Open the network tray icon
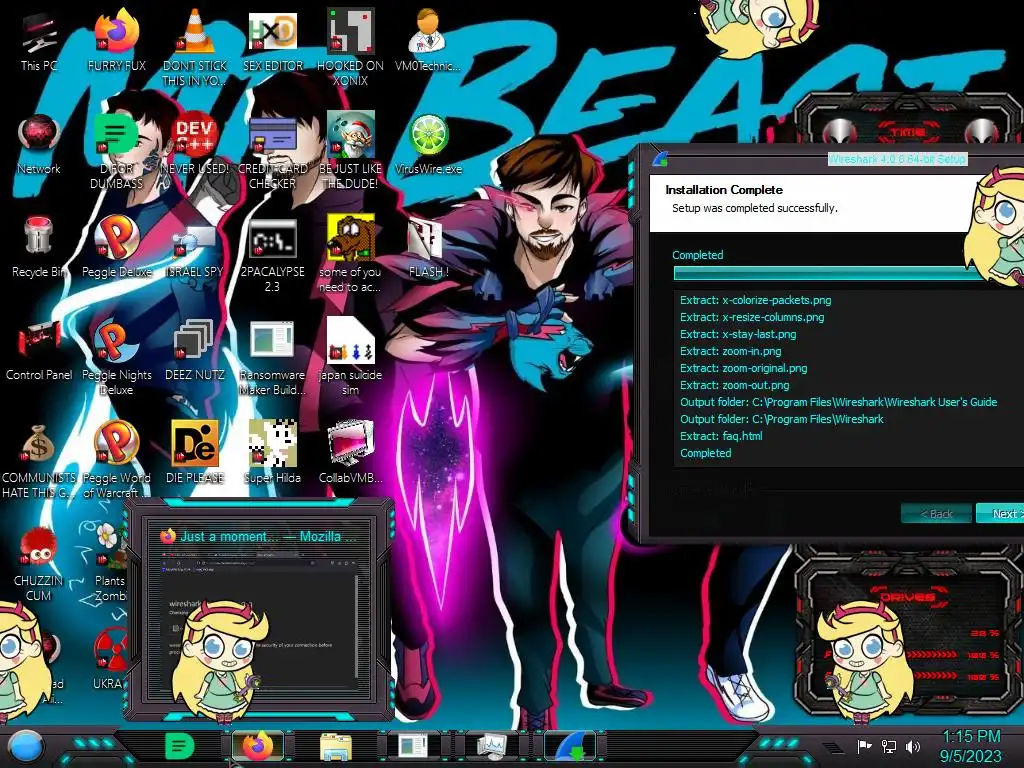Viewport: 1024px width, 768px height. click(x=889, y=746)
